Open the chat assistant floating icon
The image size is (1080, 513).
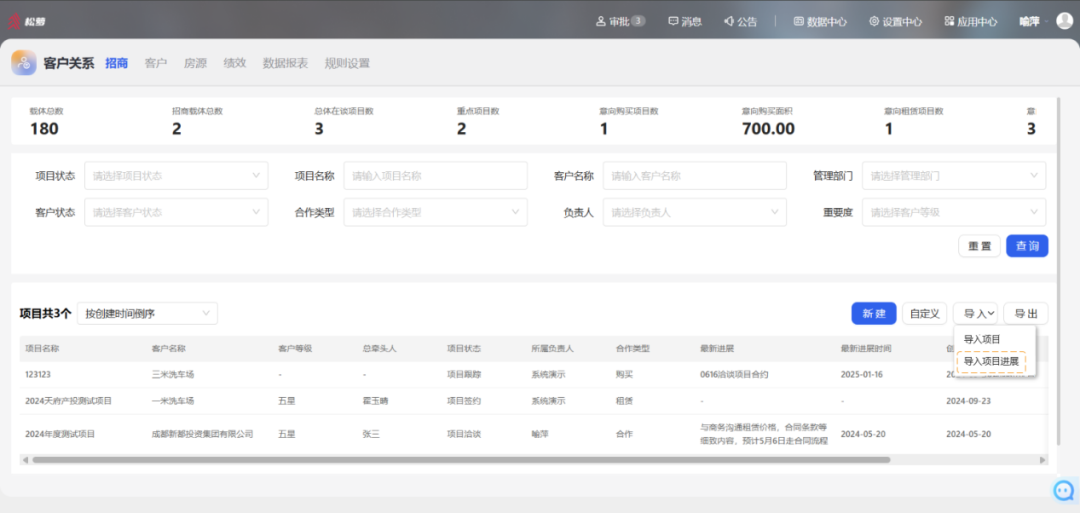(x=1063, y=490)
